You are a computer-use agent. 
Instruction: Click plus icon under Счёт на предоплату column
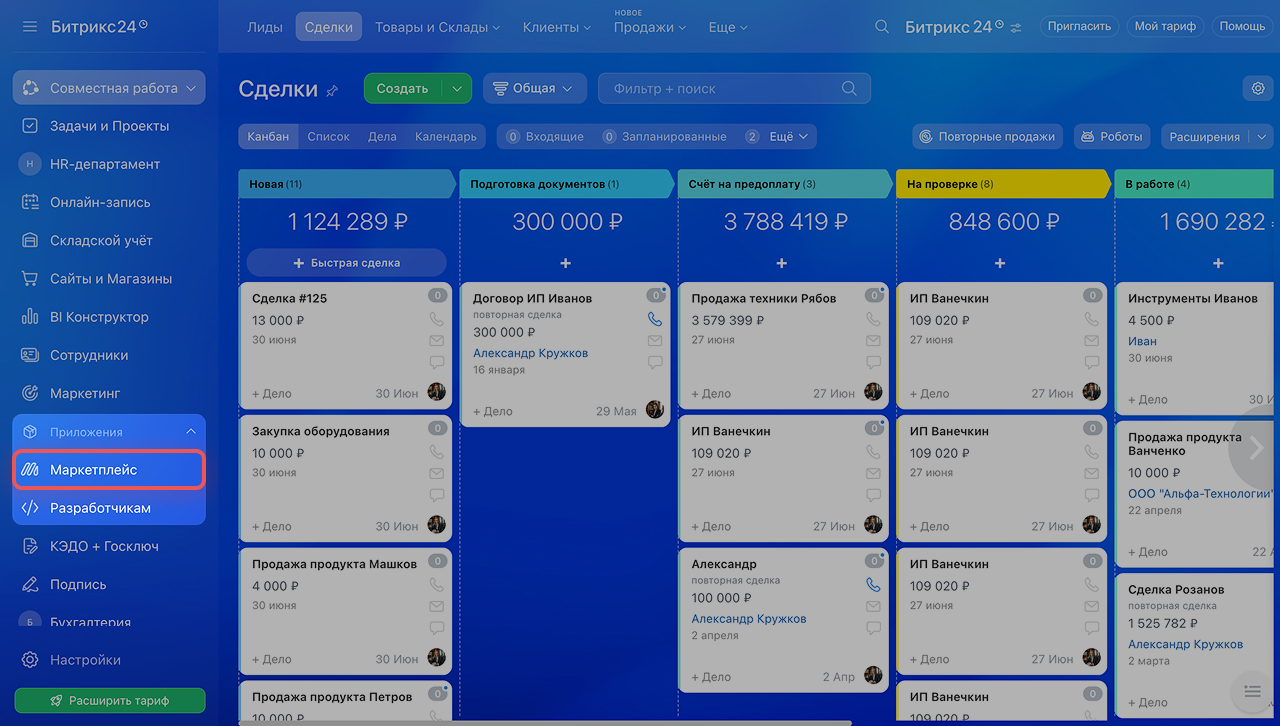(x=782, y=263)
